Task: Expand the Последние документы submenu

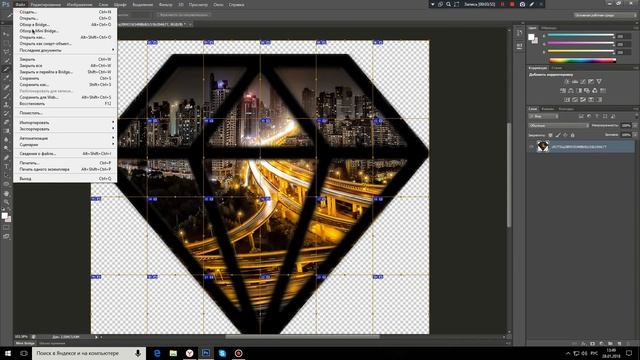Action: [65, 50]
